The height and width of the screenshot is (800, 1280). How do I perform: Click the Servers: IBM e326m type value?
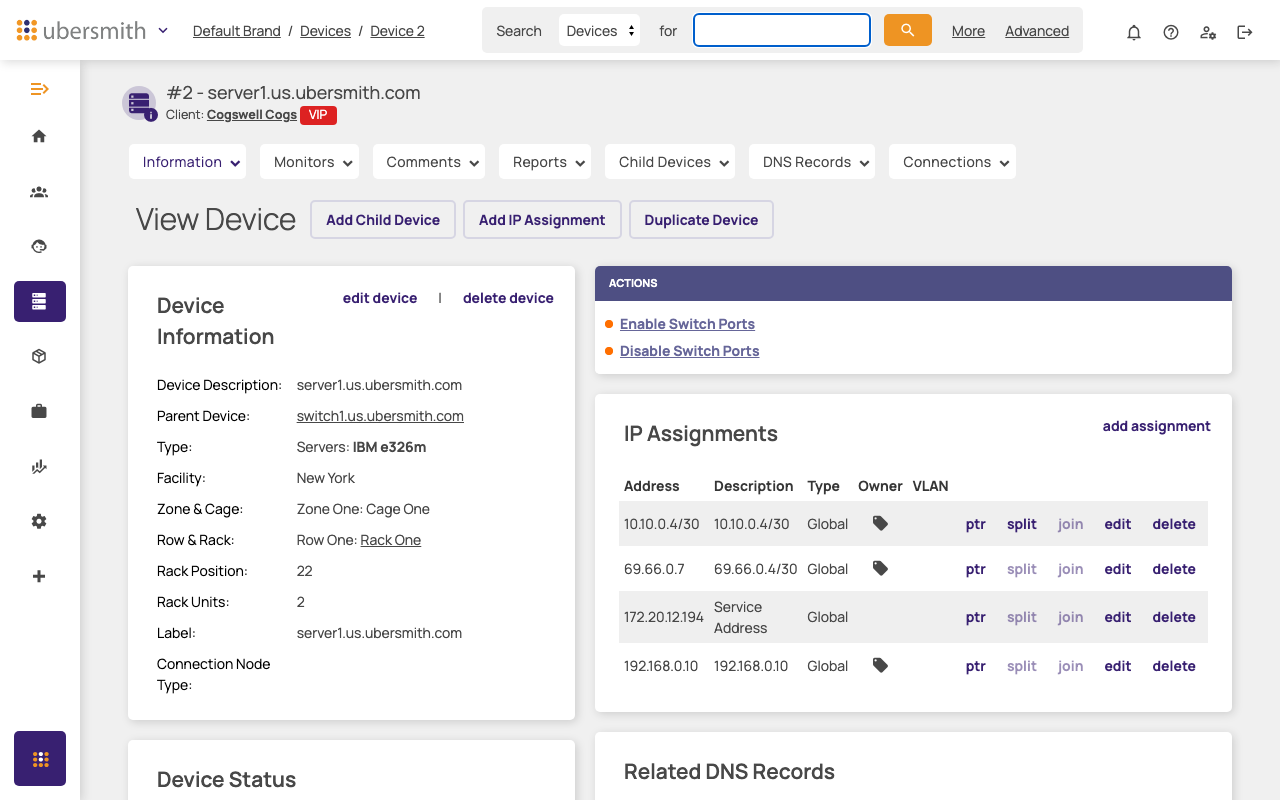362,447
